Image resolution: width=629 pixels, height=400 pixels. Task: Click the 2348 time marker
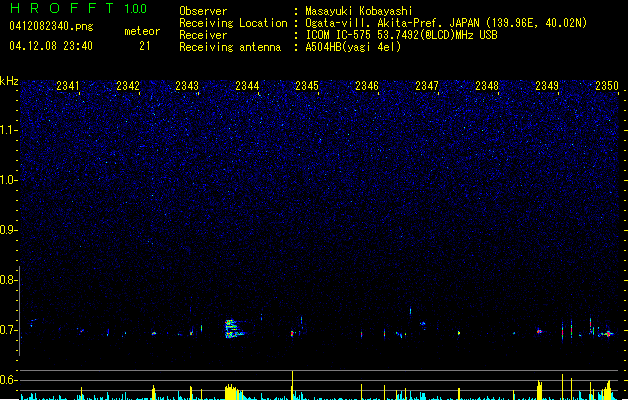click(487, 86)
